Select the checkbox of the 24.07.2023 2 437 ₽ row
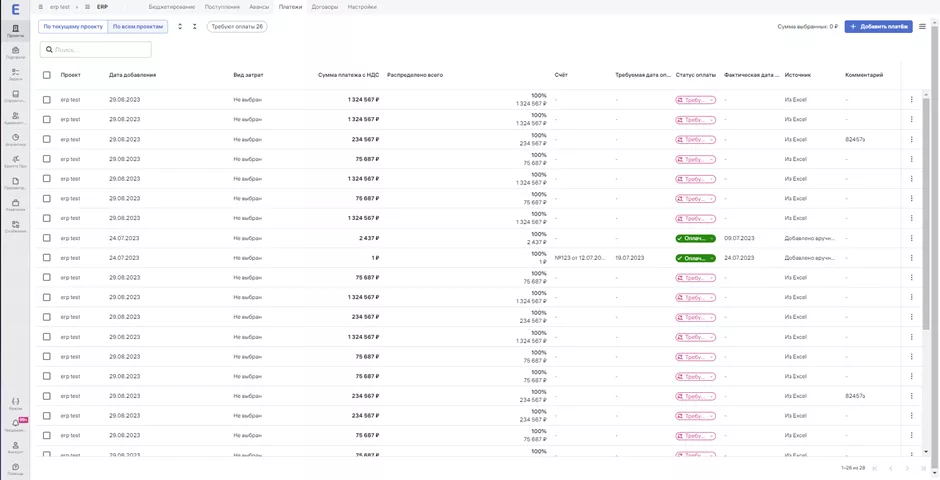The height and width of the screenshot is (480, 940). pyautogui.click(x=46, y=238)
